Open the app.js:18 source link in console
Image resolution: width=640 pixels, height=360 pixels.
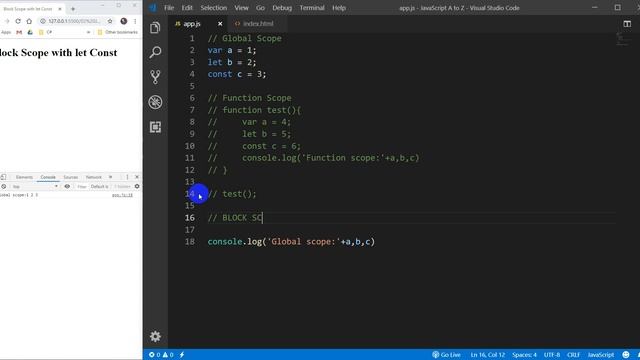(x=122, y=195)
